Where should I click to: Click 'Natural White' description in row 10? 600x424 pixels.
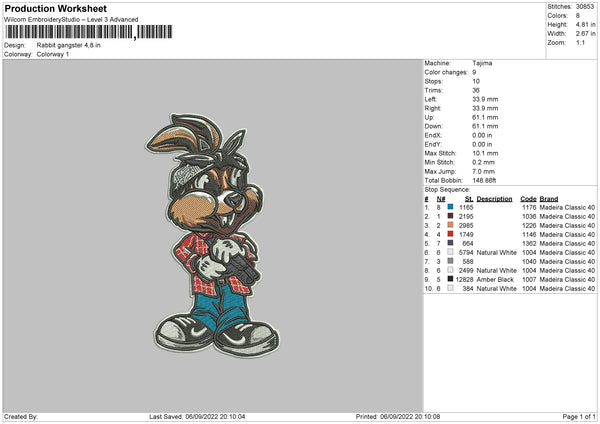click(496, 289)
